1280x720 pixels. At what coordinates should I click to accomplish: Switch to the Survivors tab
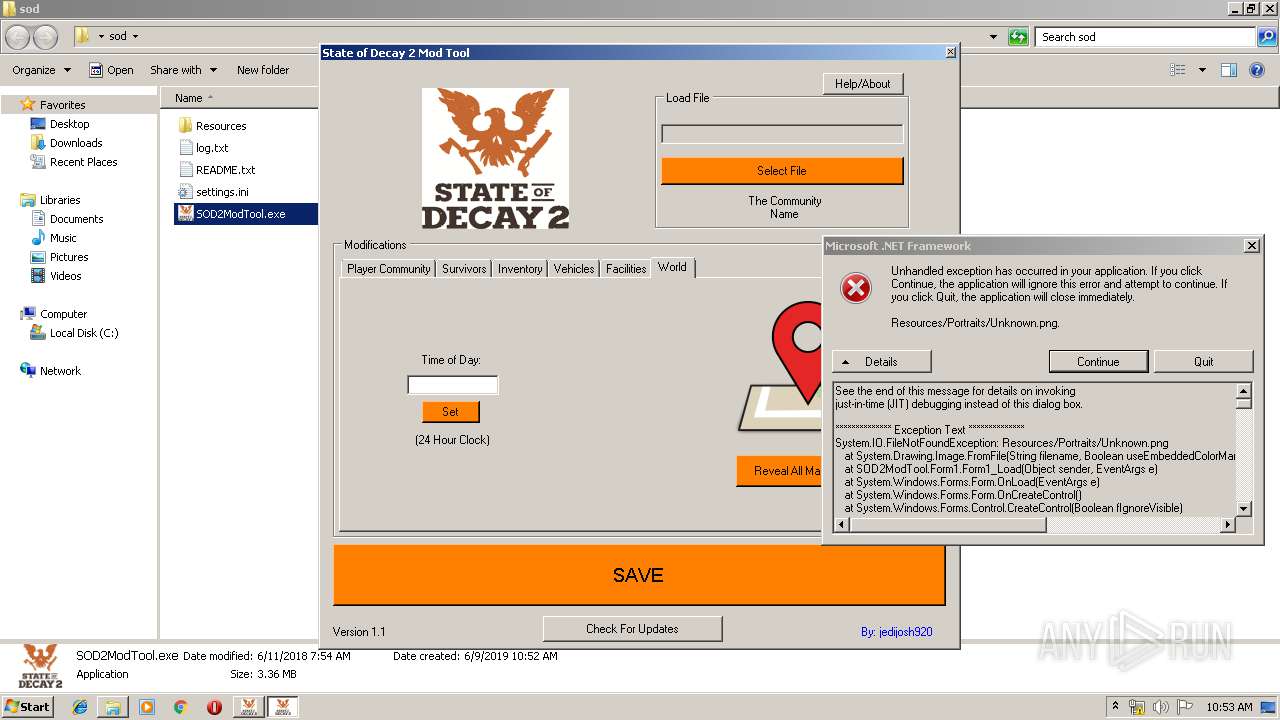464,269
